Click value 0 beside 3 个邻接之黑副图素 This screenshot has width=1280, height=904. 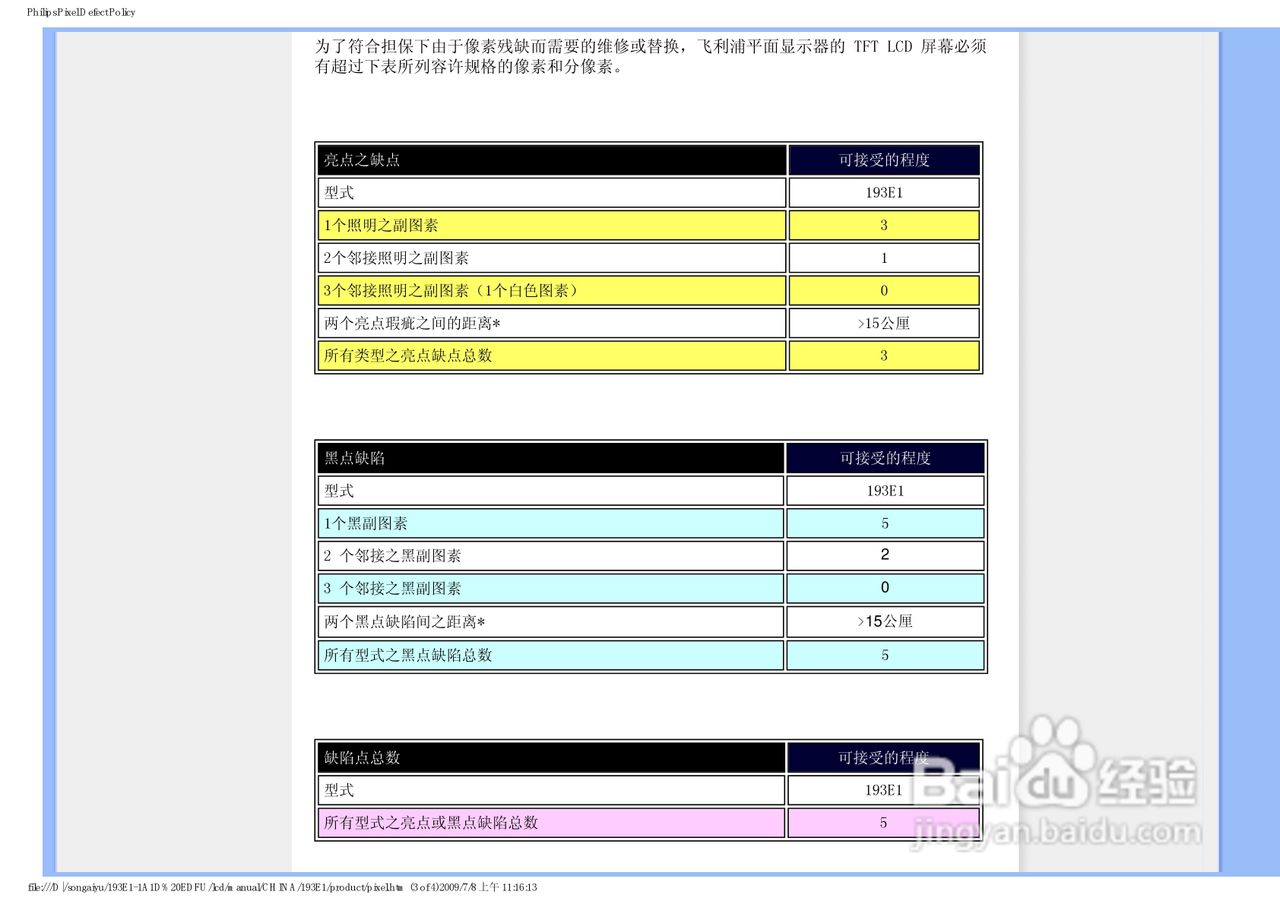coord(885,588)
